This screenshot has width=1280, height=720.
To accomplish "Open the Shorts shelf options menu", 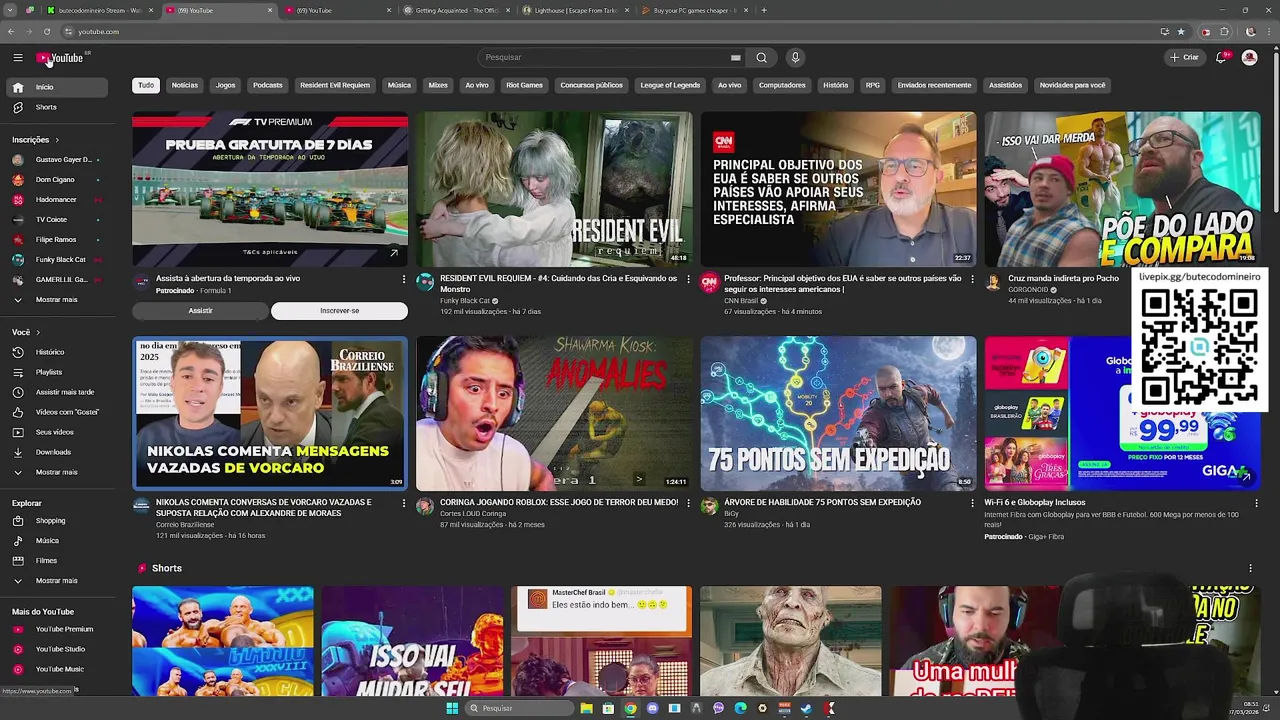I will [x=1250, y=569].
